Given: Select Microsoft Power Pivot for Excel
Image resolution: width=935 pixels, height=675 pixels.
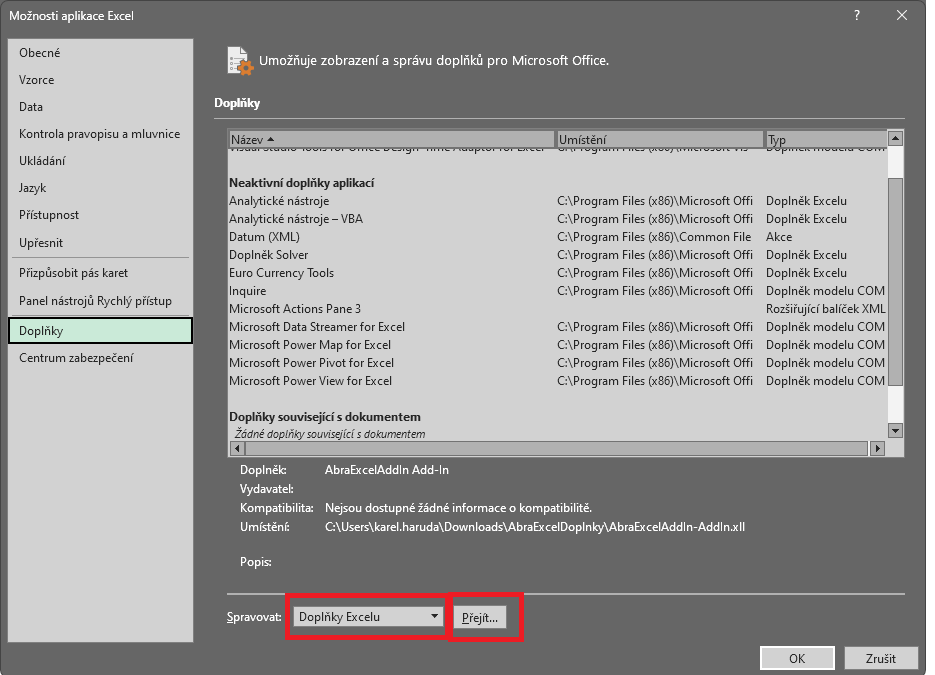Looking at the screenshot, I should click(557, 363).
